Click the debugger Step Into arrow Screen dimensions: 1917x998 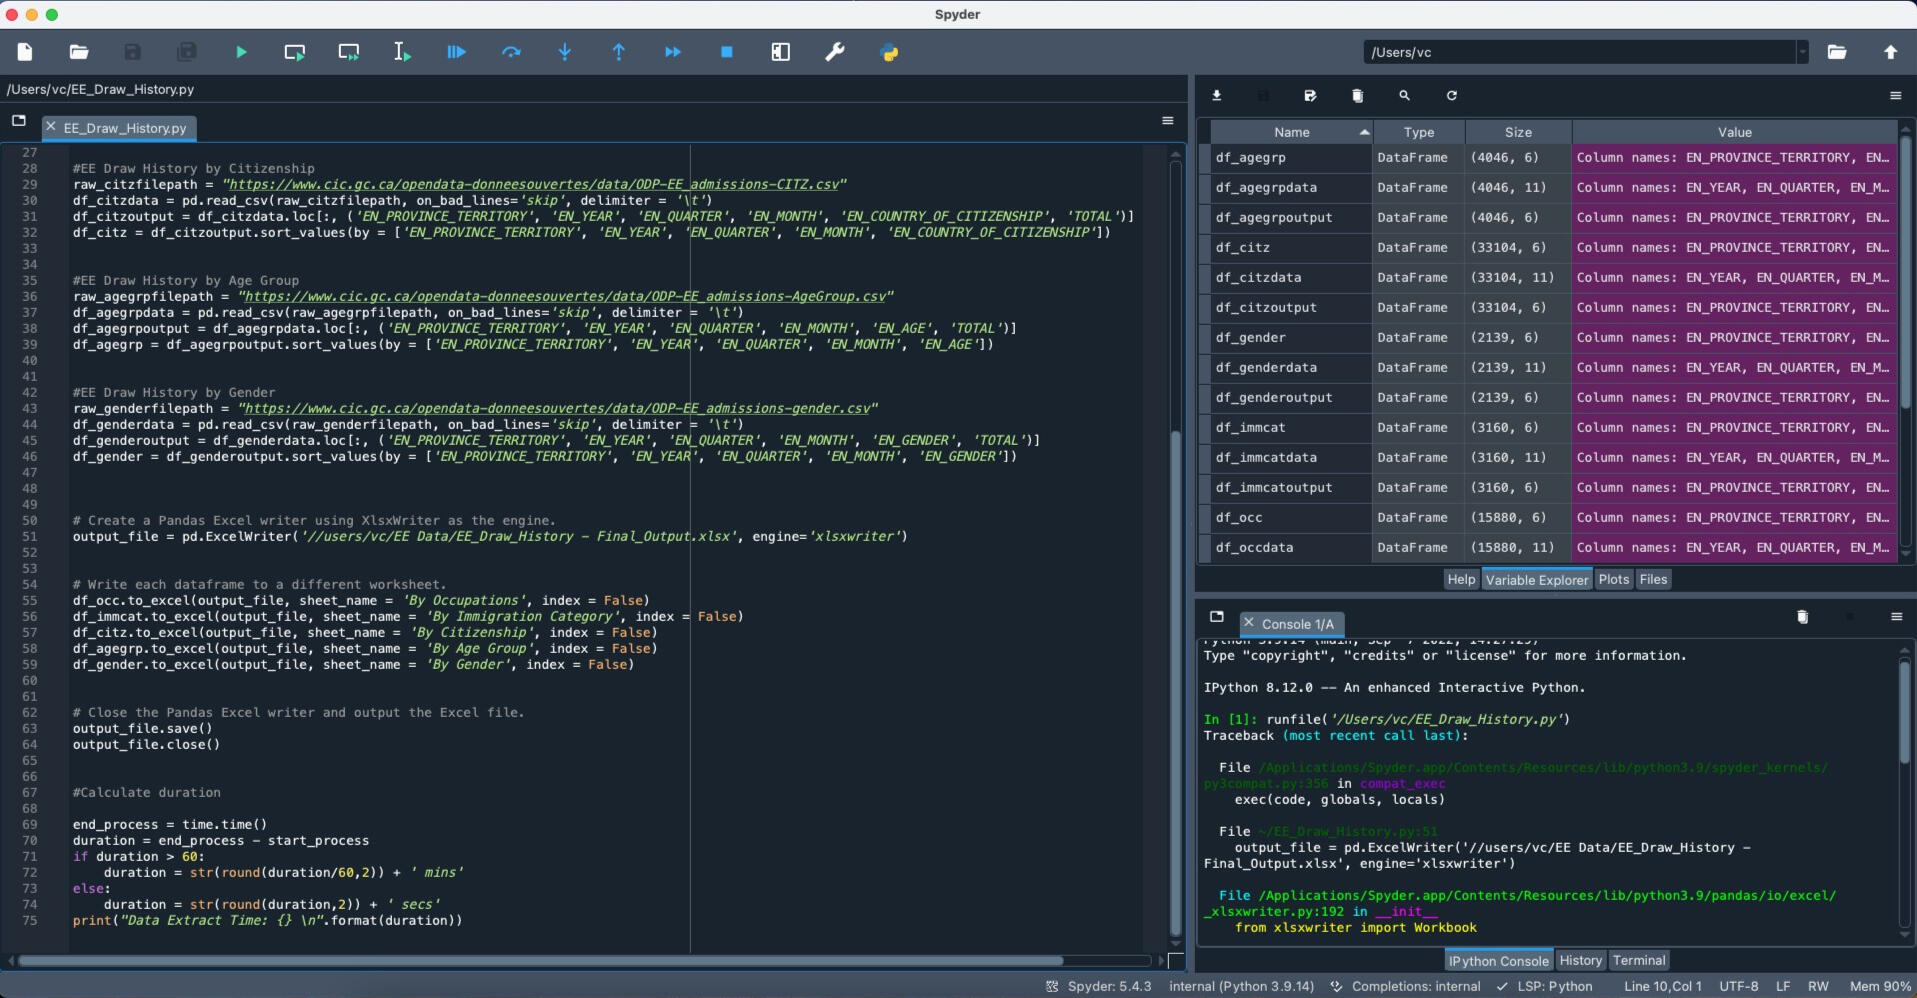565,52
